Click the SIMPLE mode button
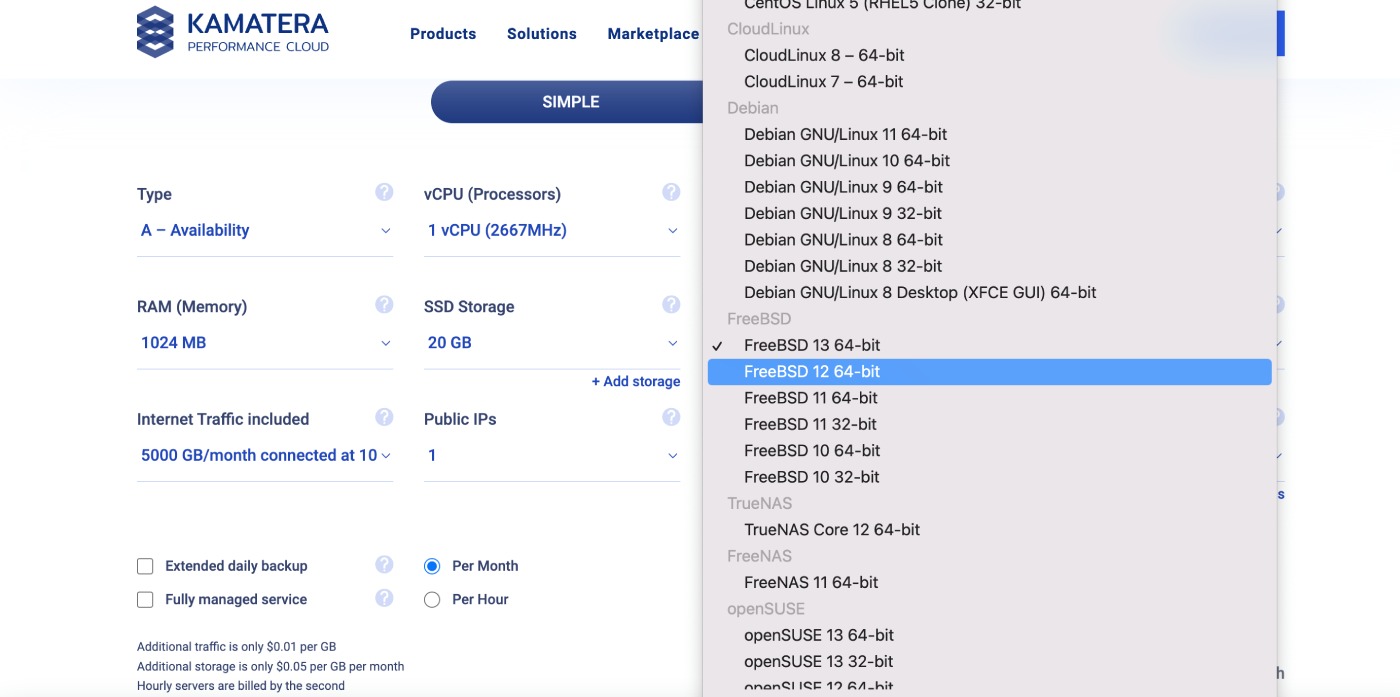The width and height of the screenshot is (1400, 697). click(570, 101)
